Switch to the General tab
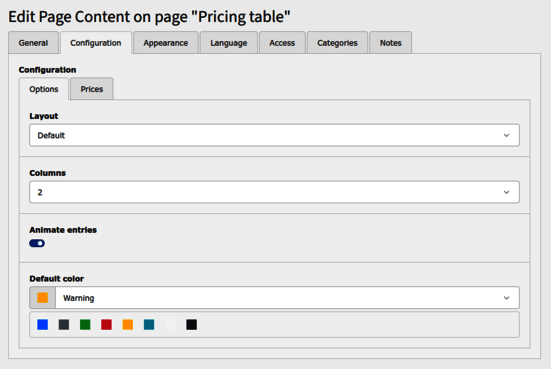Viewport: 551px width, 369px height. pos(33,43)
